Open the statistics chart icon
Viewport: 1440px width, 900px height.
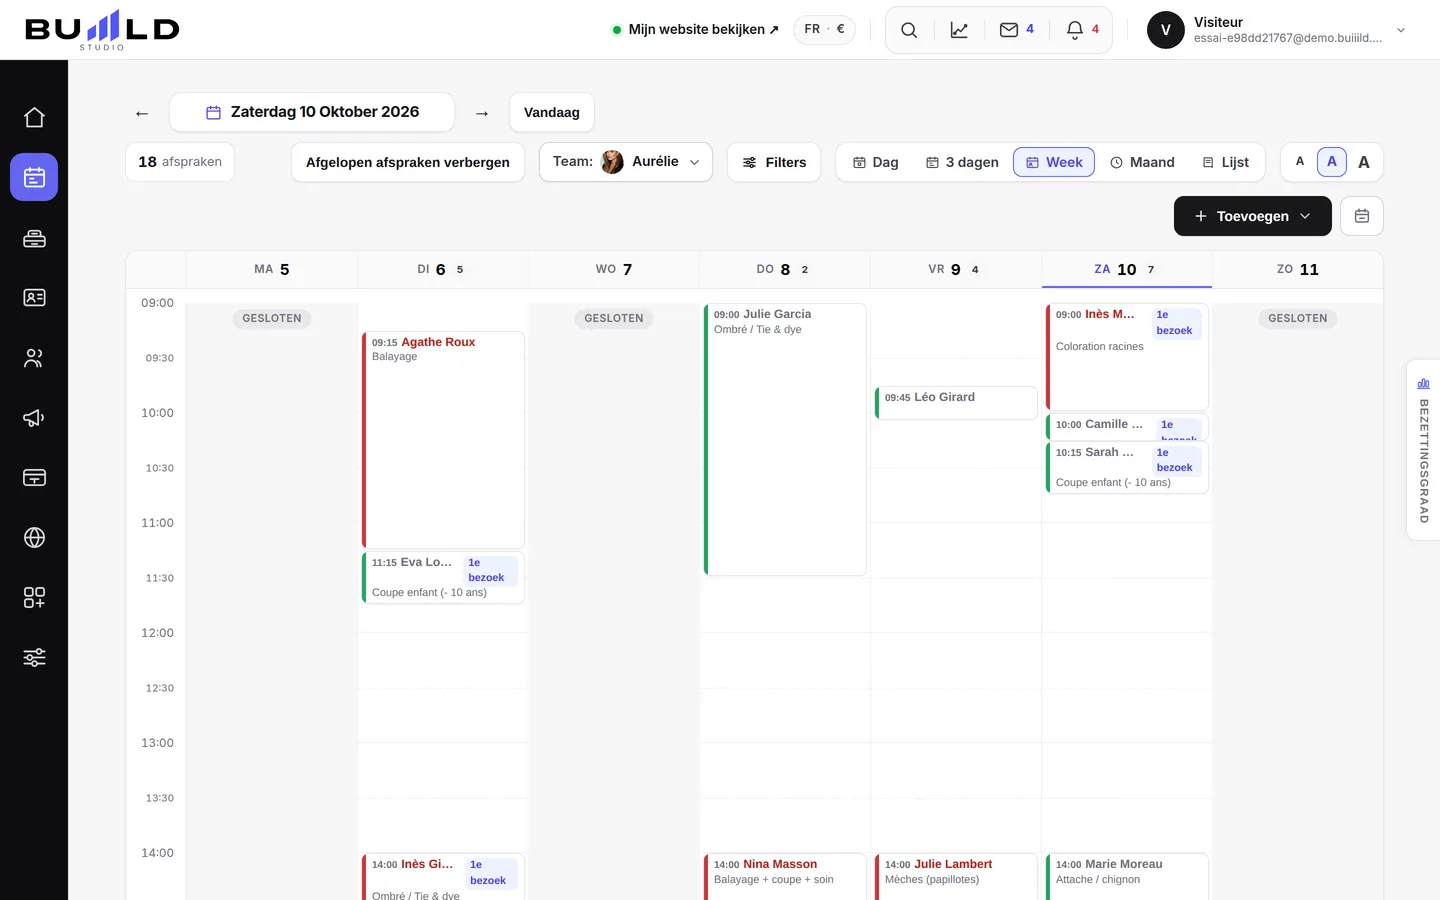(959, 30)
